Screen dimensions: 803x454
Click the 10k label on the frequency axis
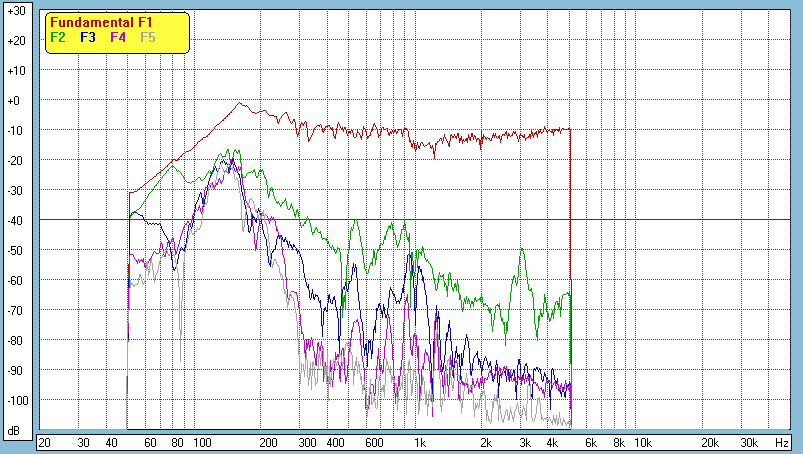pos(645,442)
